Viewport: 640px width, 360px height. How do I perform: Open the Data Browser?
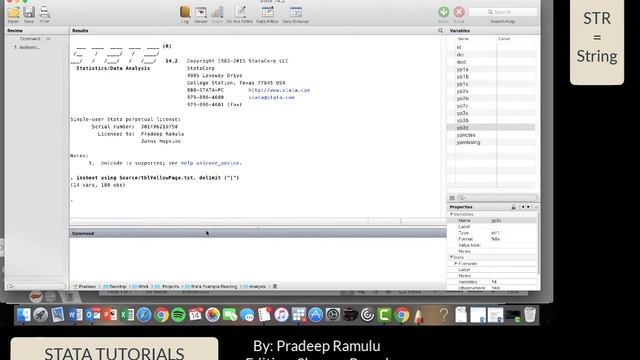pyautogui.click(x=296, y=14)
